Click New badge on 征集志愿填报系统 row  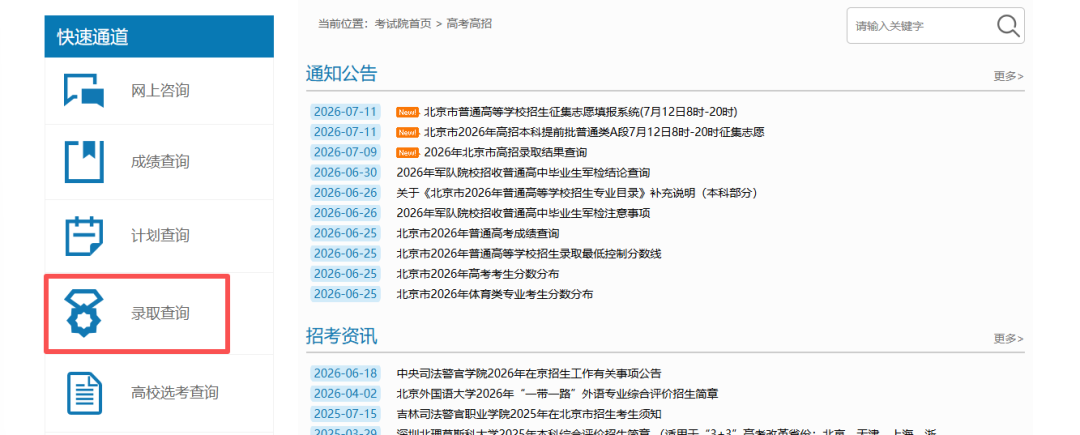pos(407,112)
